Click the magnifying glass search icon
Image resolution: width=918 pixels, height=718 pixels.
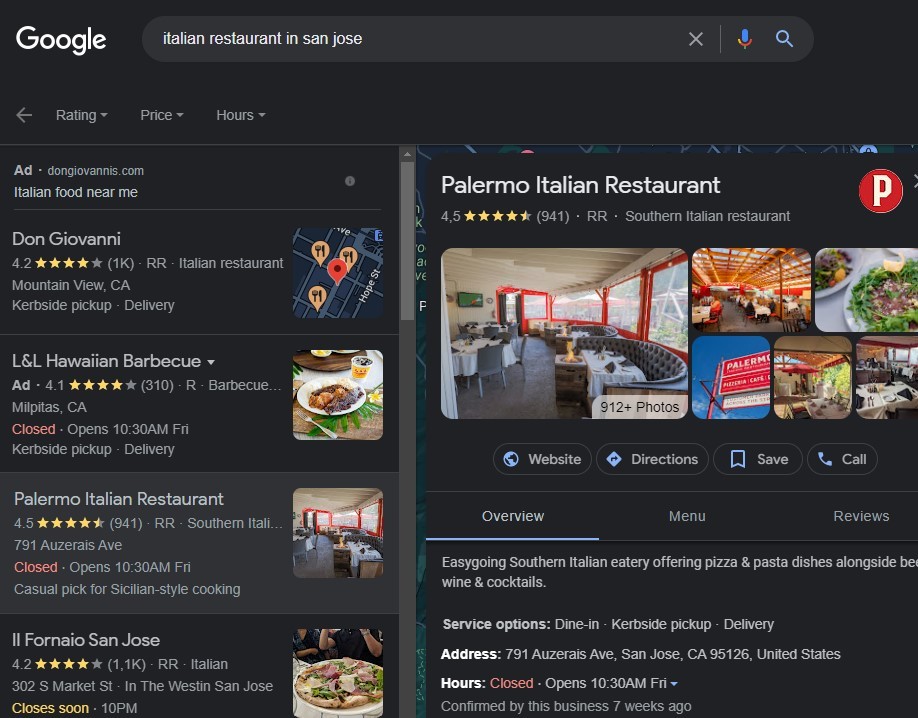click(x=784, y=39)
